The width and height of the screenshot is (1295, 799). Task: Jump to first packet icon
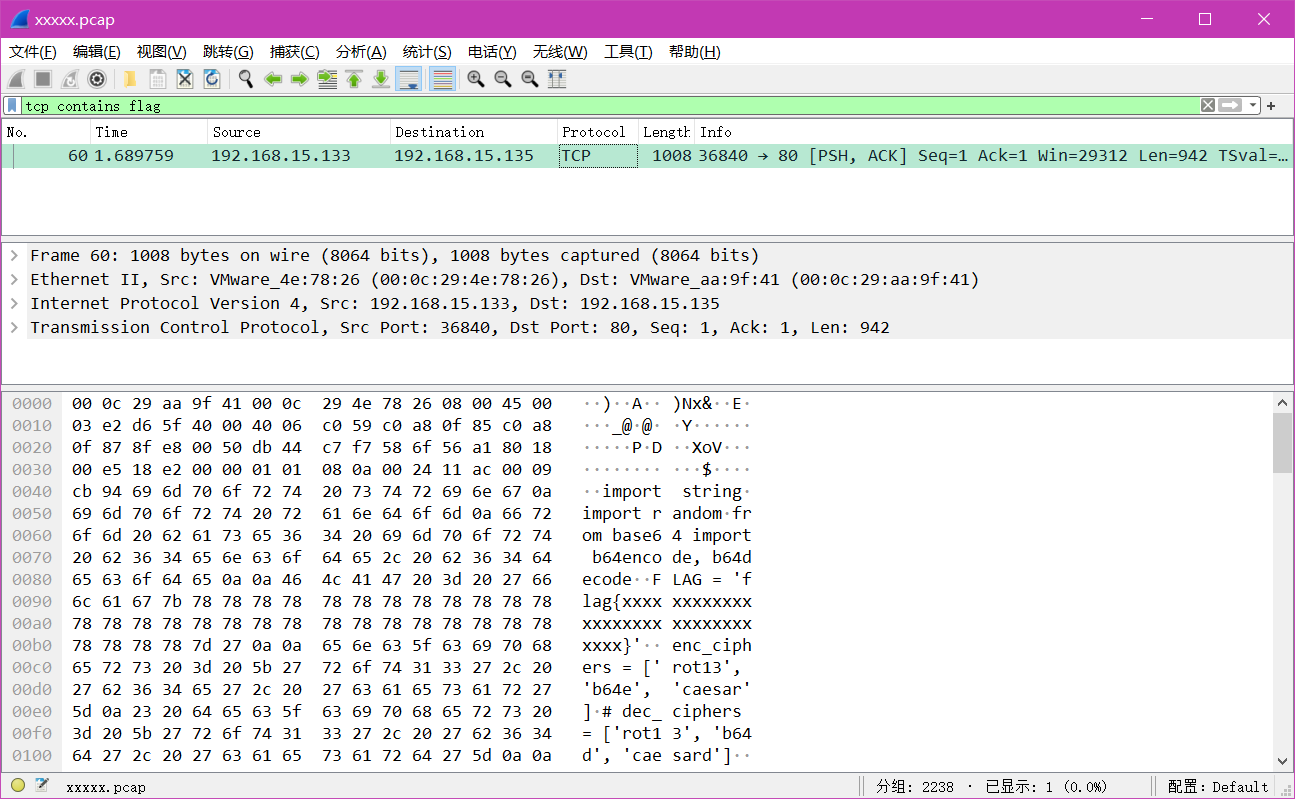pos(354,79)
